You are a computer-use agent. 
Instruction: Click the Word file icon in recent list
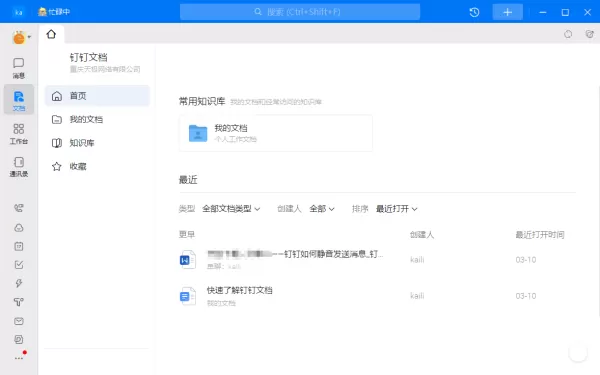pyautogui.click(x=188, y=260)
